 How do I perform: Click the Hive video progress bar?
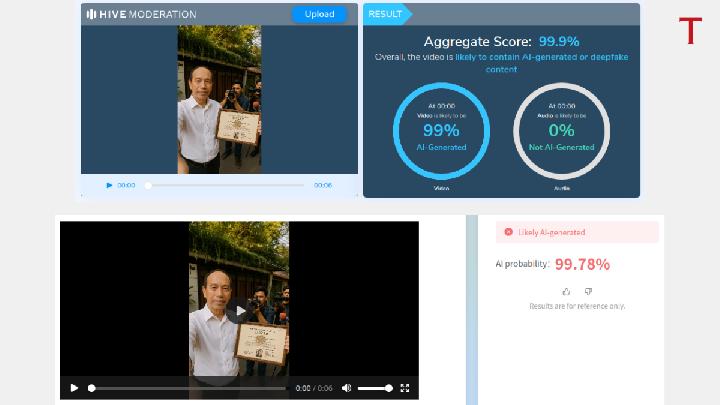click(x=225, y=185)
